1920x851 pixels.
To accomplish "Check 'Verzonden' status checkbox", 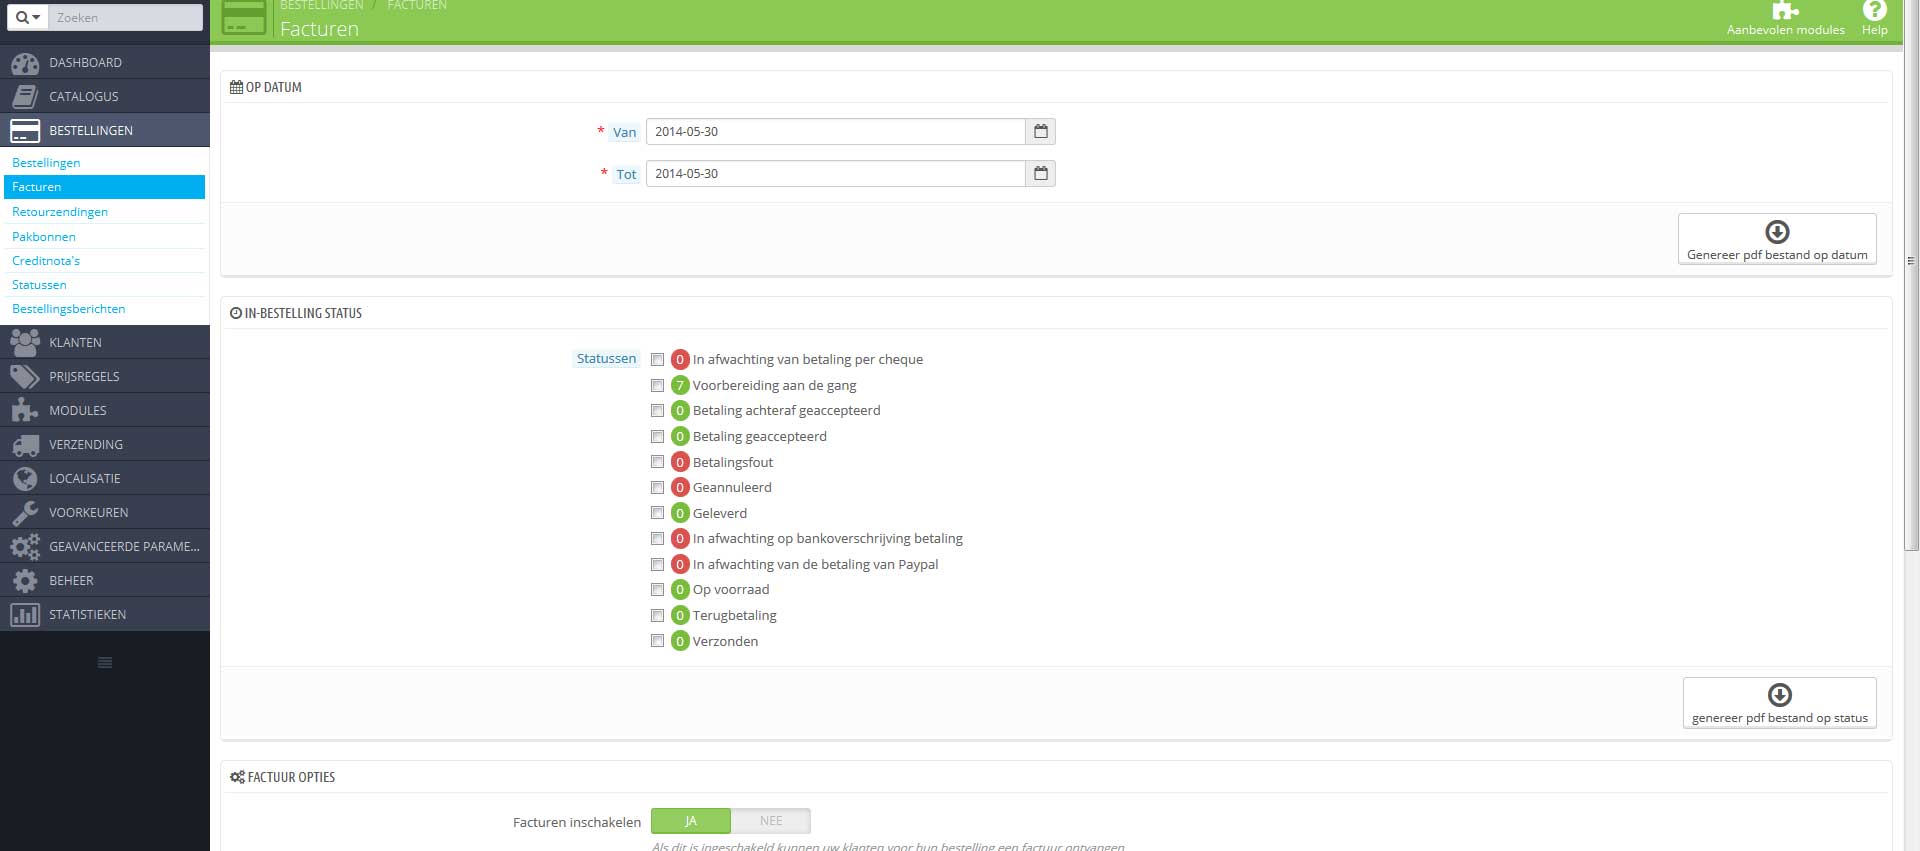I will point(657,641).
